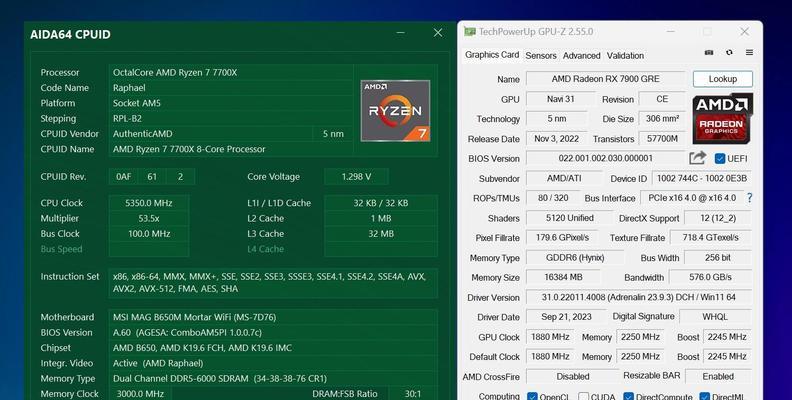The width and height of the screenshot is (792, 400).
Task: Click the GPU Name field
Action: tap(606, 79)
